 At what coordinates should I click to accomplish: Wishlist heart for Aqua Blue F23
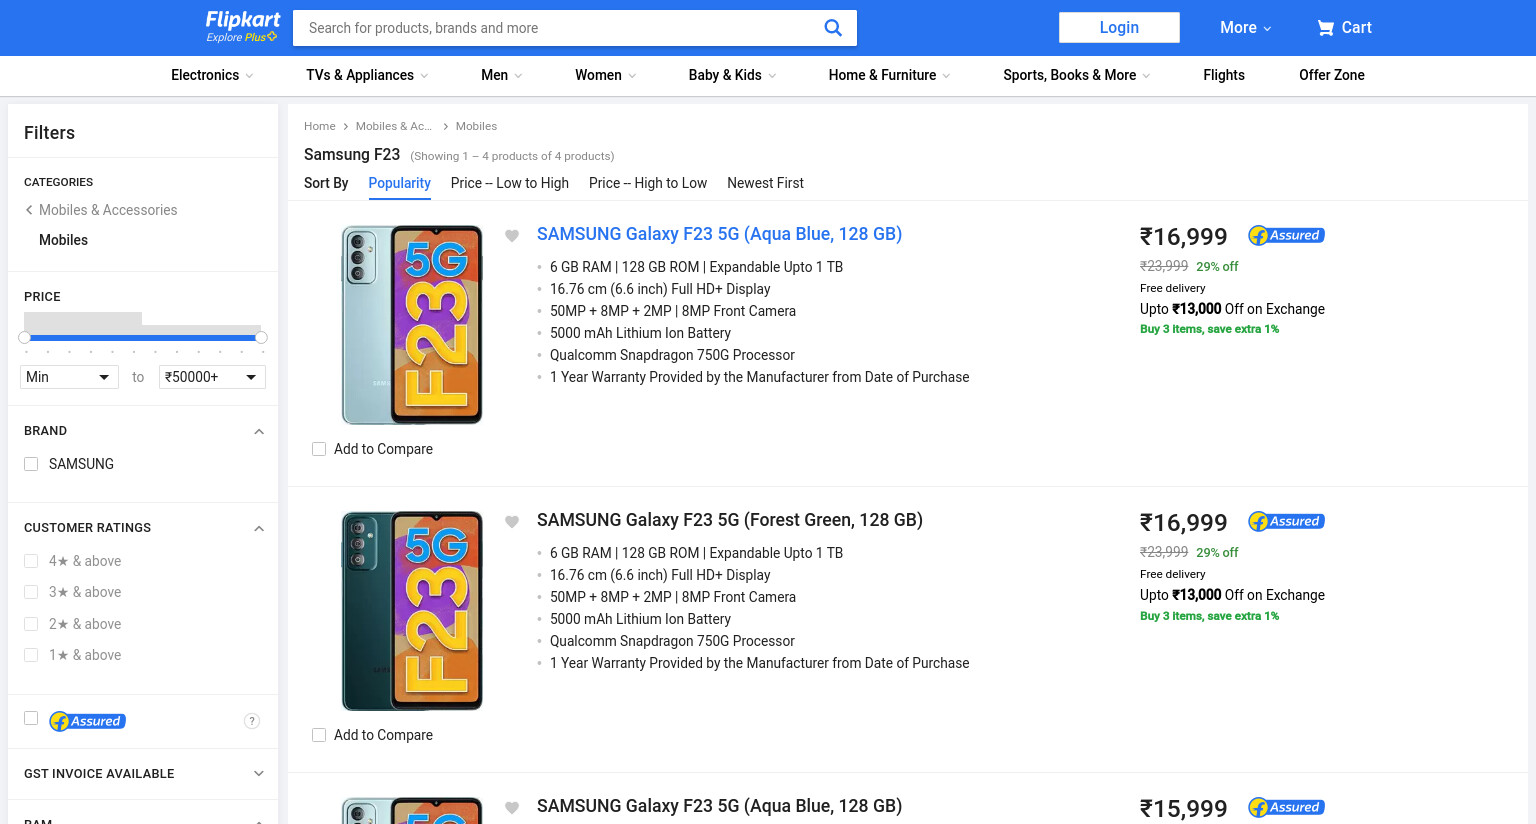pos(512,236)
